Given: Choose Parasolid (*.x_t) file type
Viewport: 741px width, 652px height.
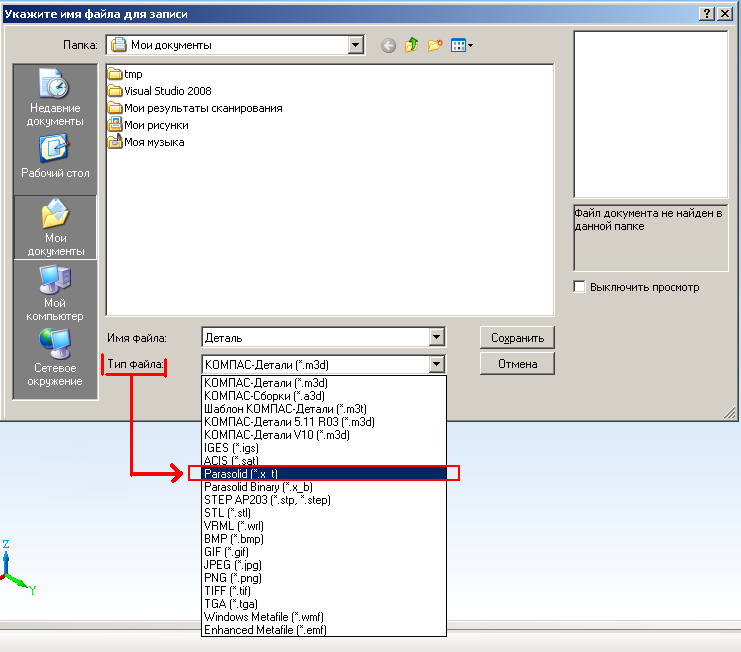Looking at the screenshot, I should point(324,473).
